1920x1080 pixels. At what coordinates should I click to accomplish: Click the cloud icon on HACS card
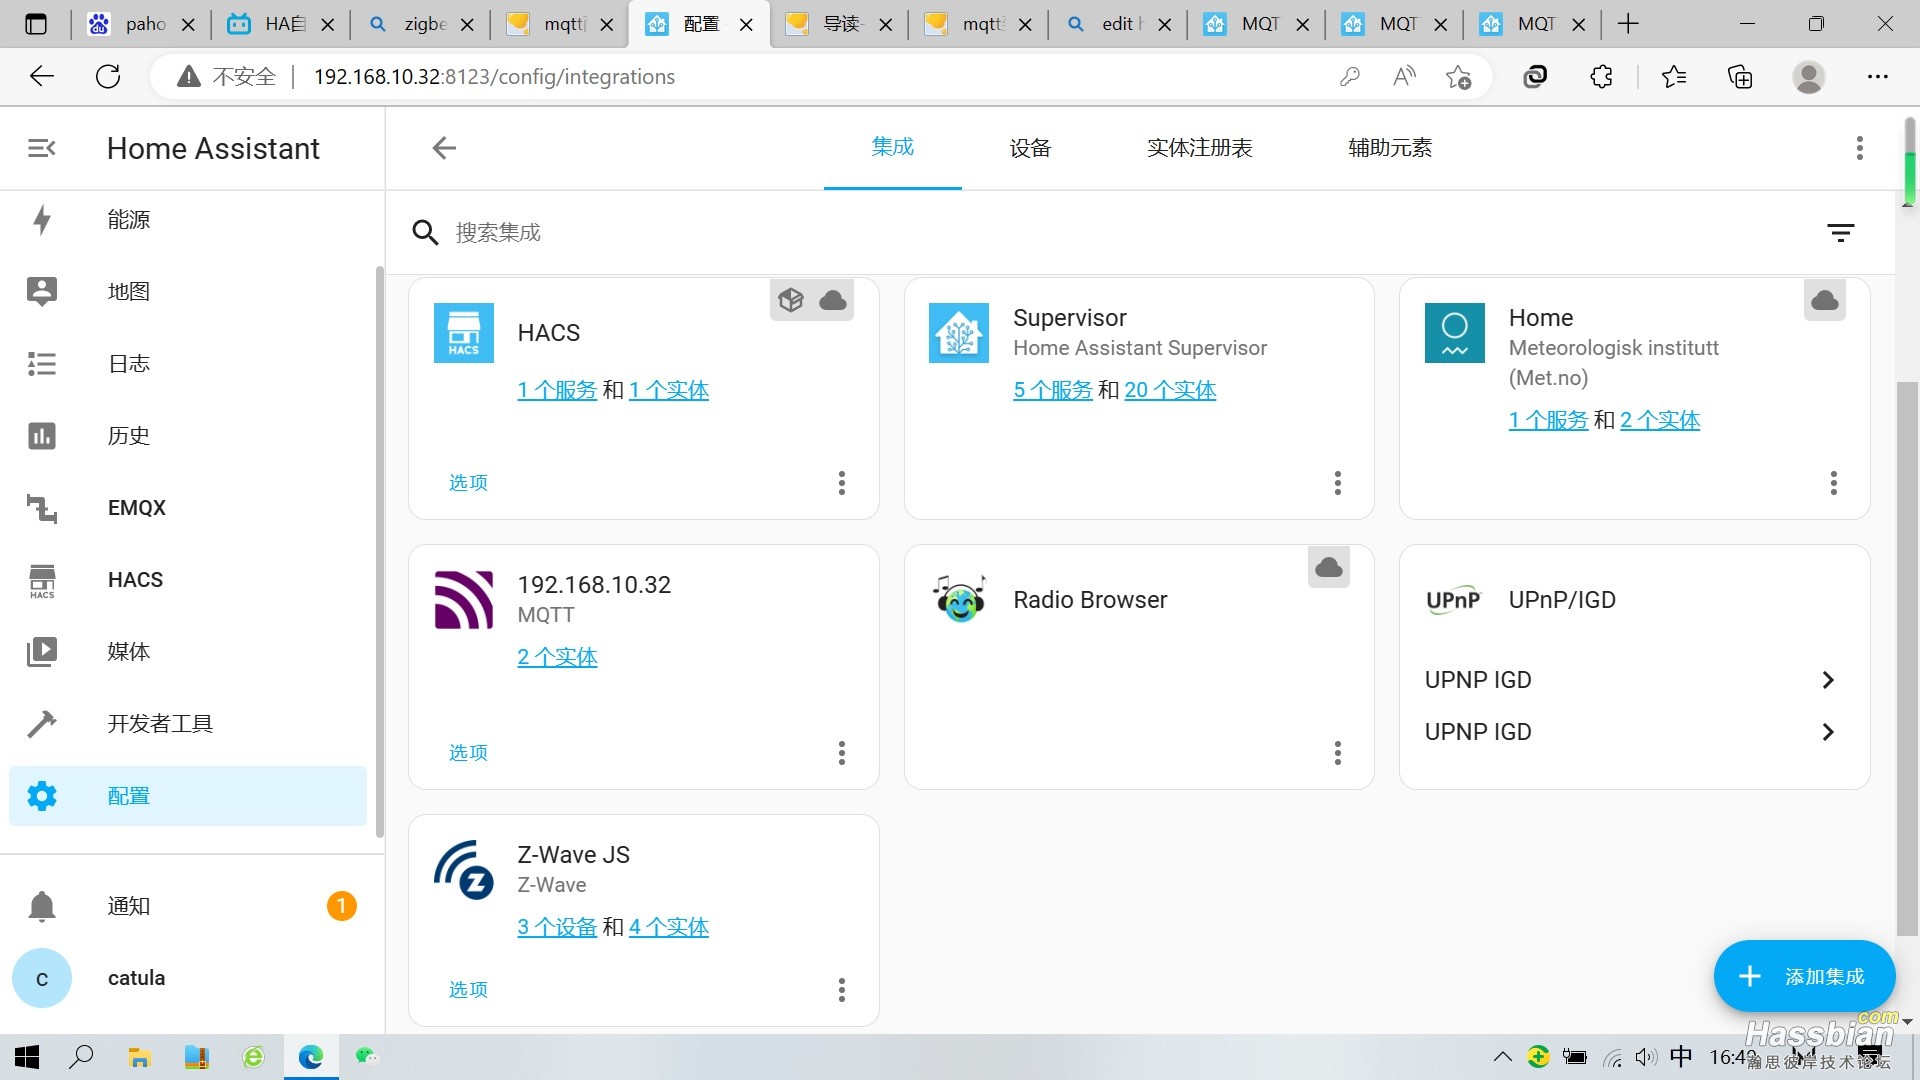(833, 300)
